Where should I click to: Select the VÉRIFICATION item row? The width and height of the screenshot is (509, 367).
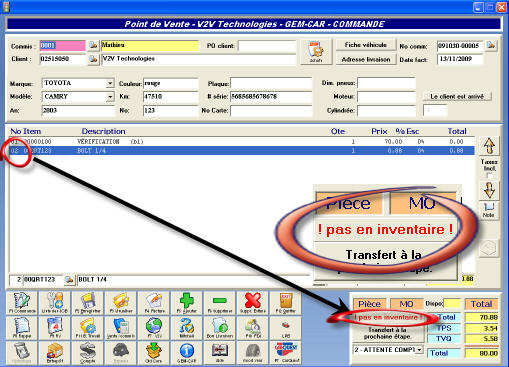pyautogui.click(x=242, y=142)
